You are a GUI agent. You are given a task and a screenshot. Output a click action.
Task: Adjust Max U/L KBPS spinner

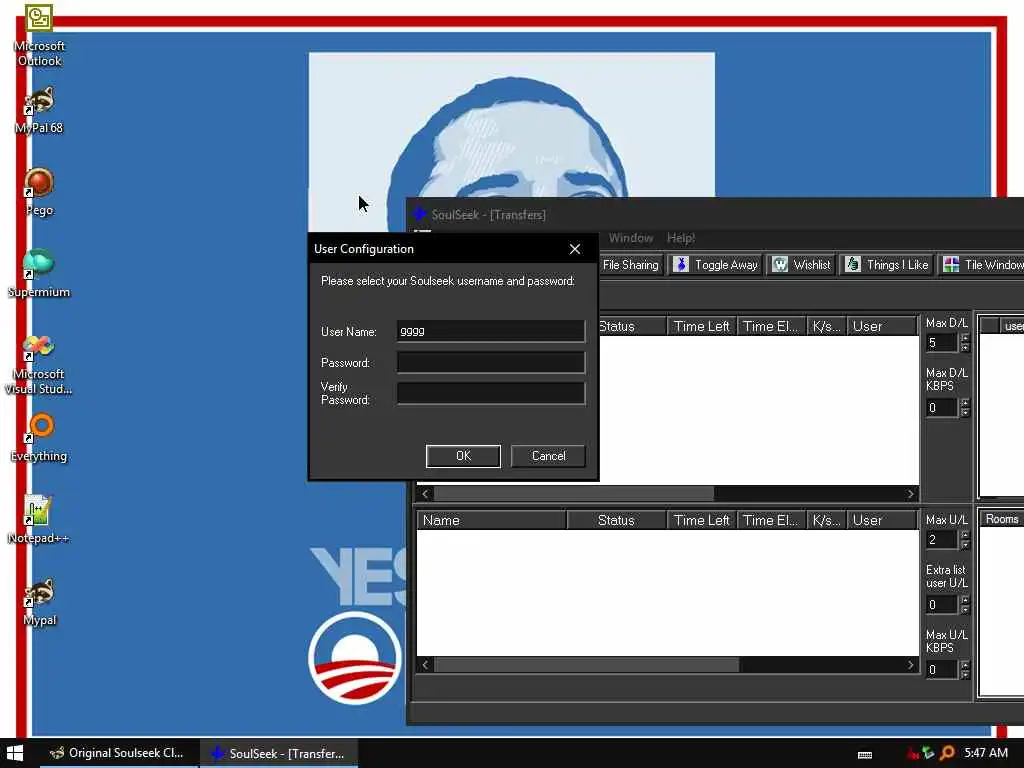point(965,669)
